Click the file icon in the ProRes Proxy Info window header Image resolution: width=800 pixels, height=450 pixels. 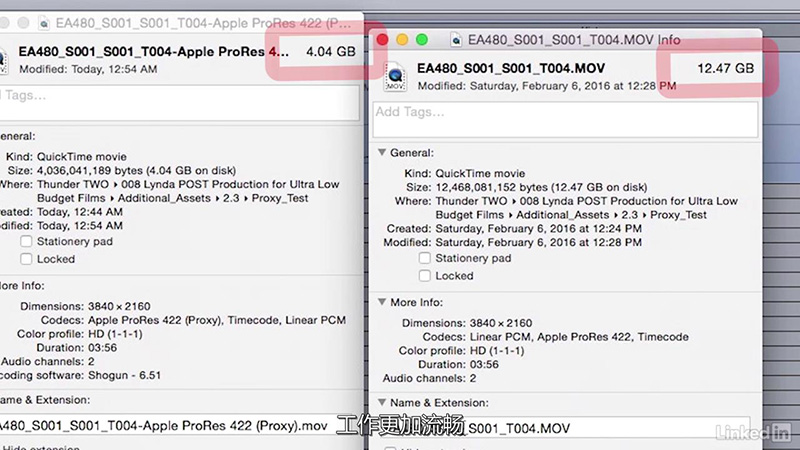point(3,61)
